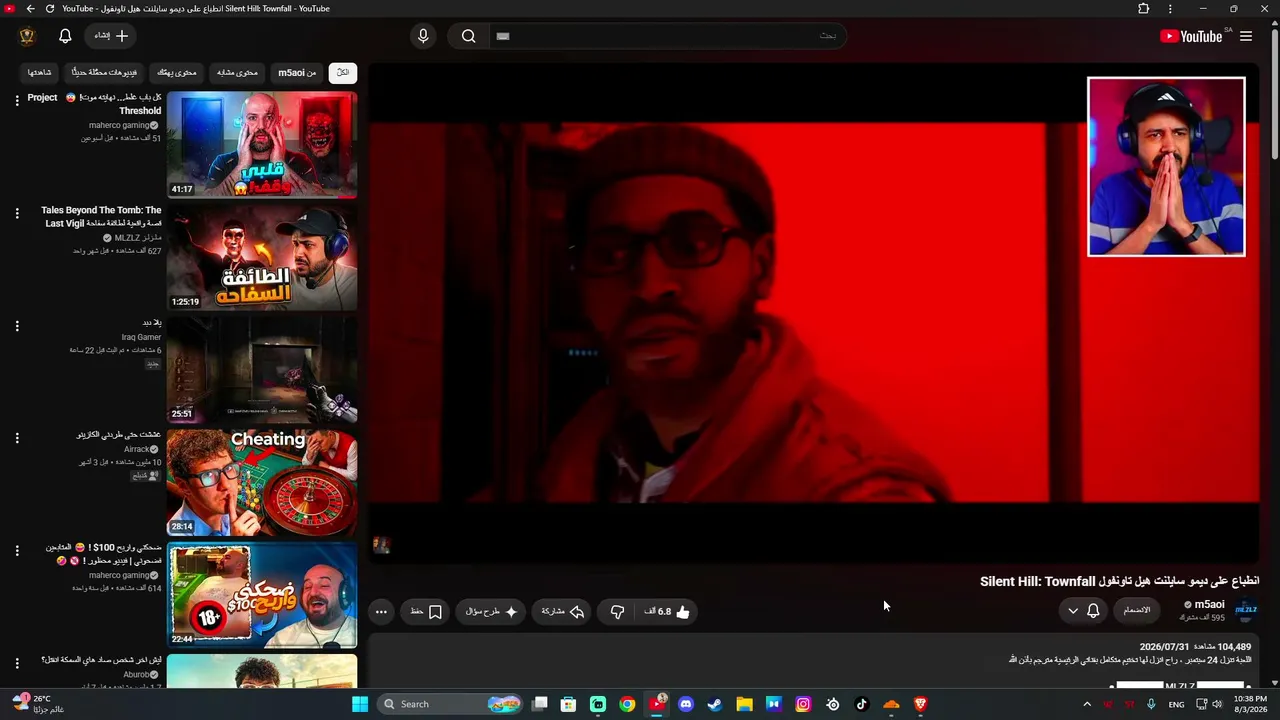This screenshot has width=1280, height=720.
Task: Open more actions ellipsis under the video
Action: 381,611
